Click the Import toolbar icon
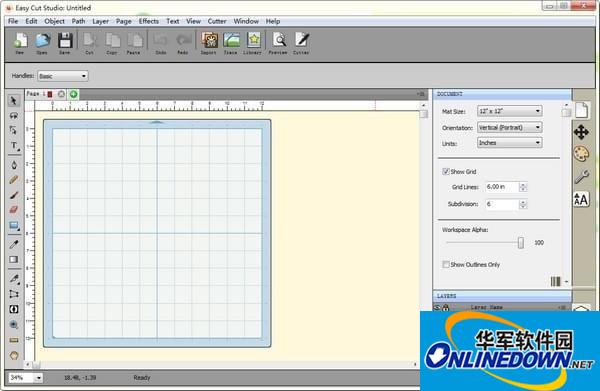This screenshot has width=600, height=391. (209, 43)
